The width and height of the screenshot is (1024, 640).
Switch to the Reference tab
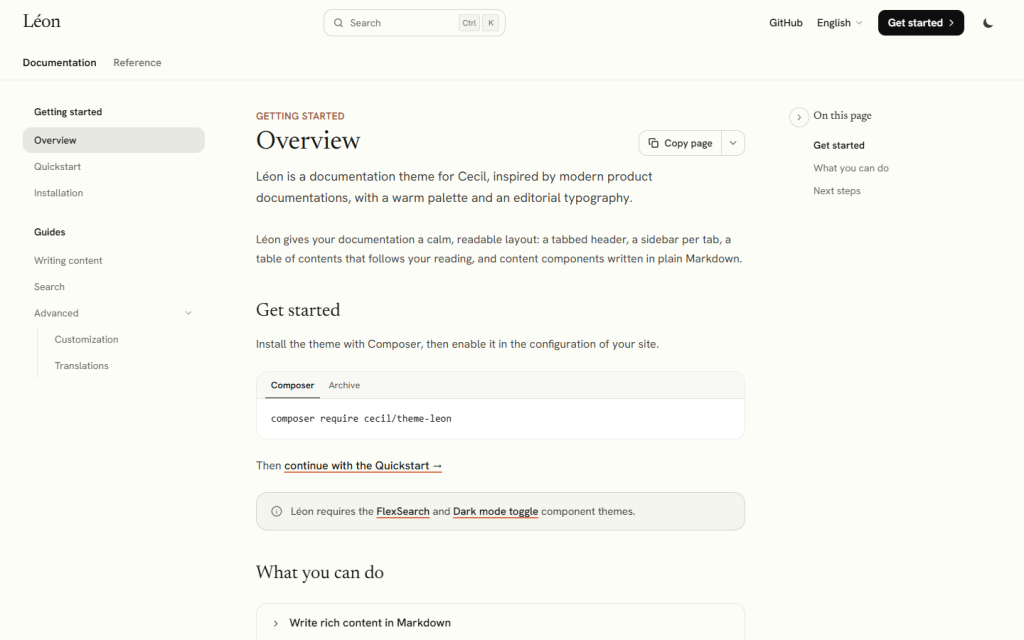(137, 63)
